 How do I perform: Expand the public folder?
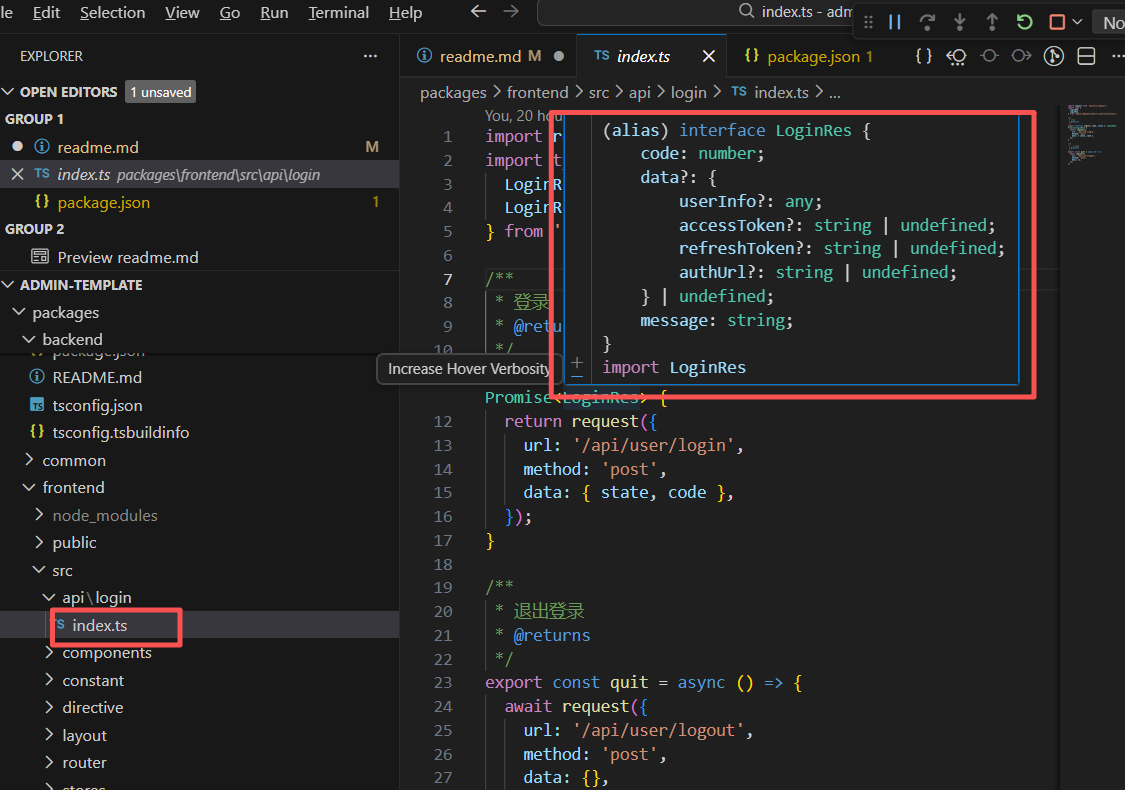tap(39, 542)
